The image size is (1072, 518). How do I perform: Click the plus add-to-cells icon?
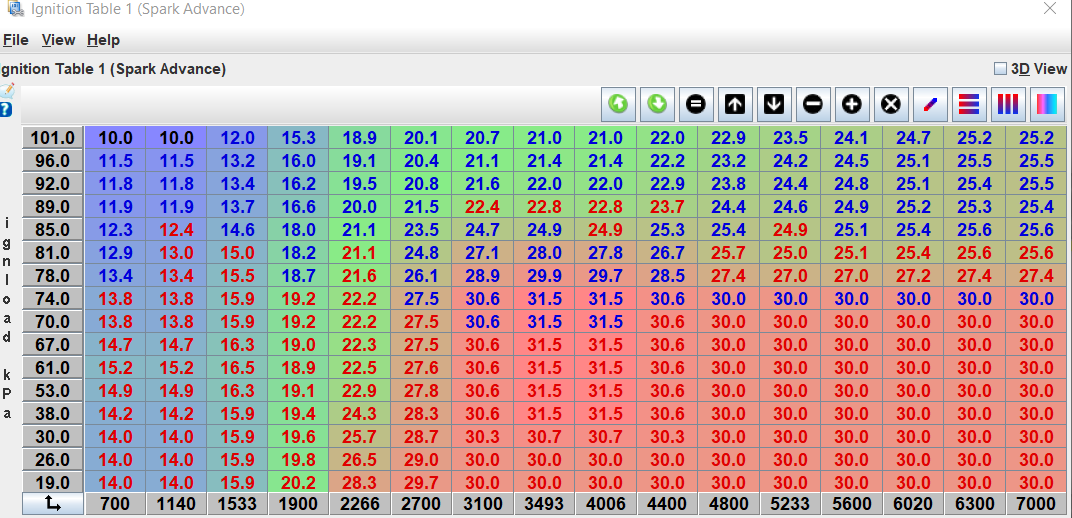point(851,104)
